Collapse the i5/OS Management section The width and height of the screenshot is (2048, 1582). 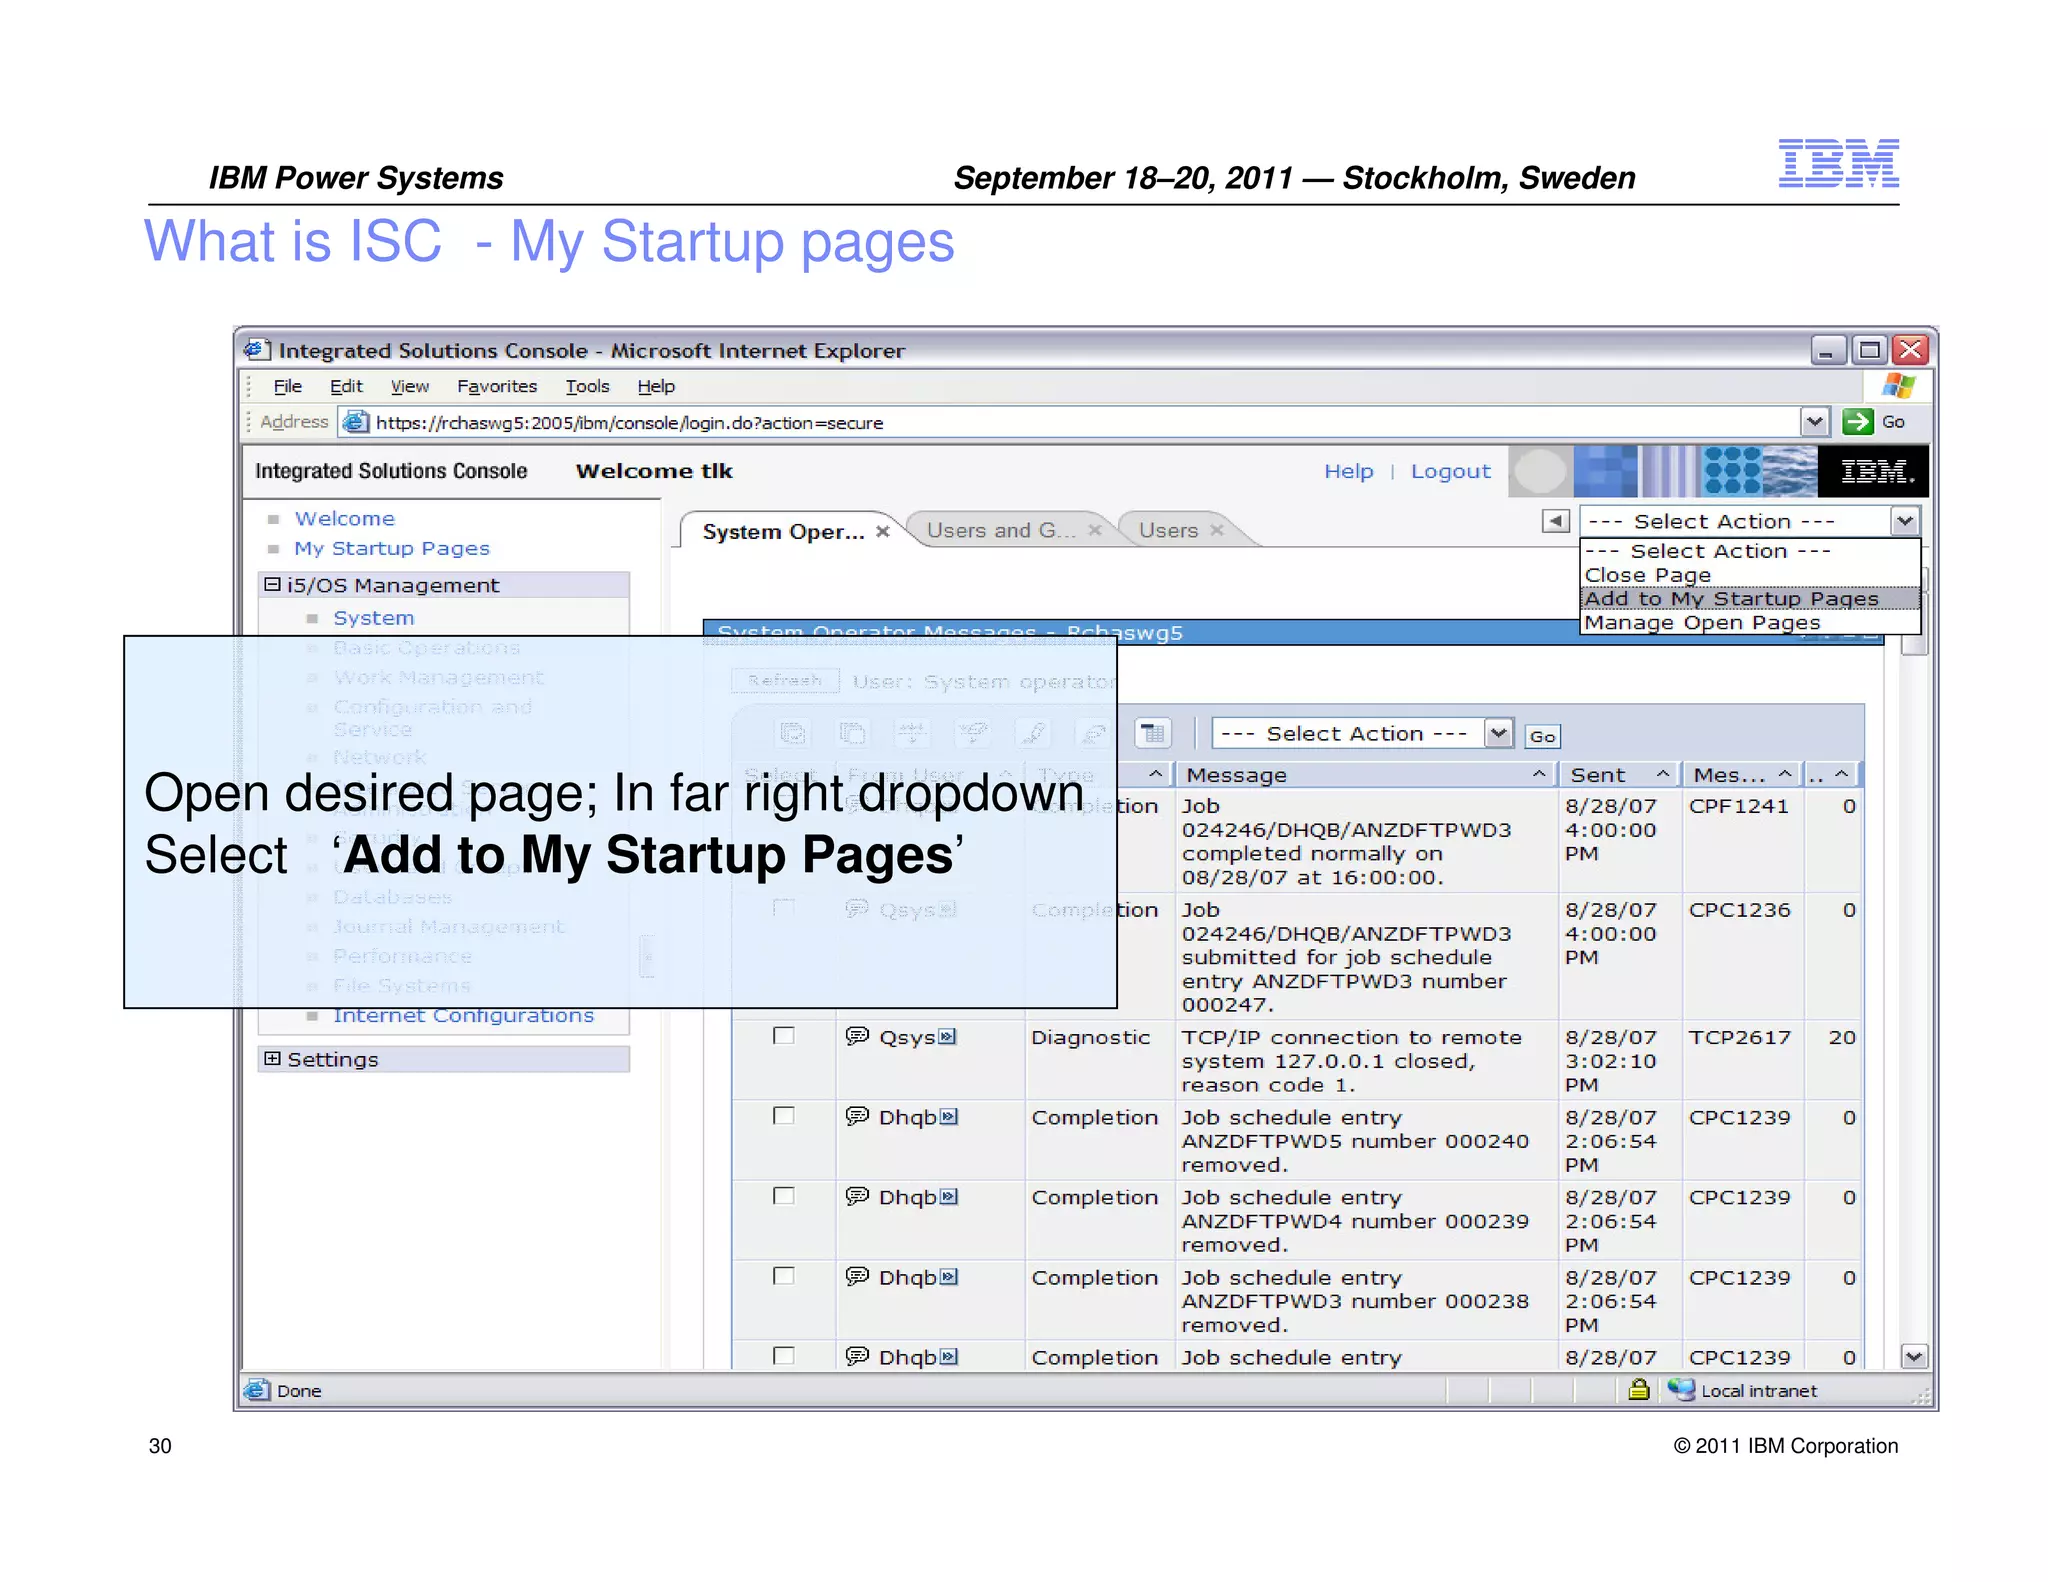click(272, 584)
